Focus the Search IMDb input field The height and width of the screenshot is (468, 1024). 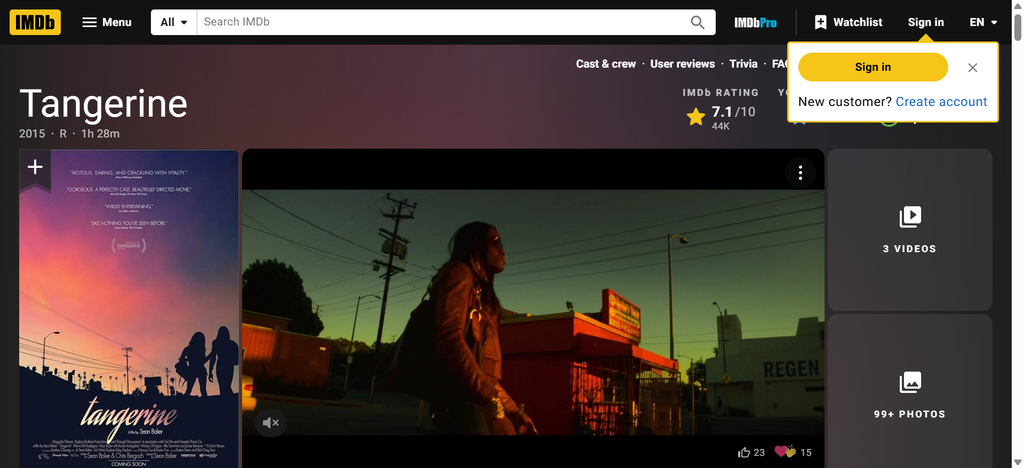[x=443, y=22]
